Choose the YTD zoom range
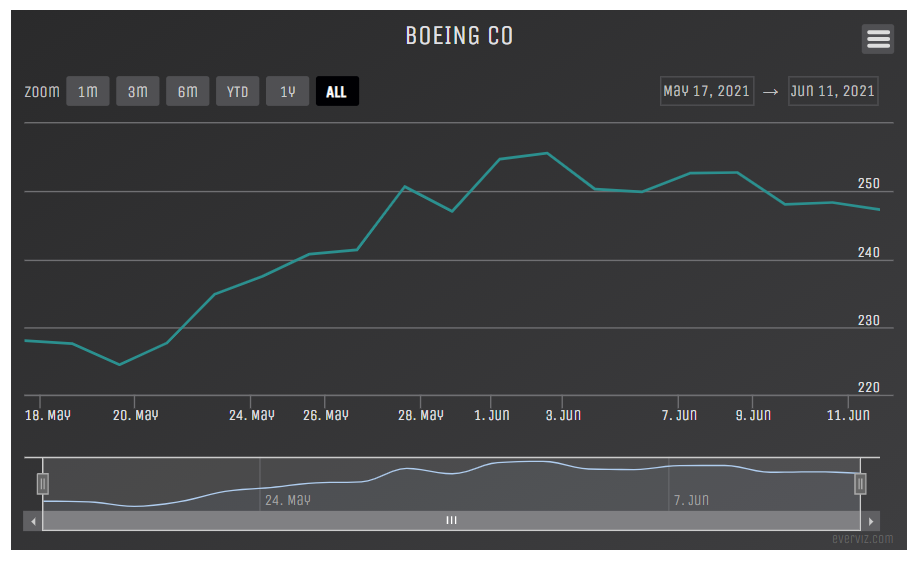The height and width of the screenshot is (561, 914). click(x=238, y=92)
